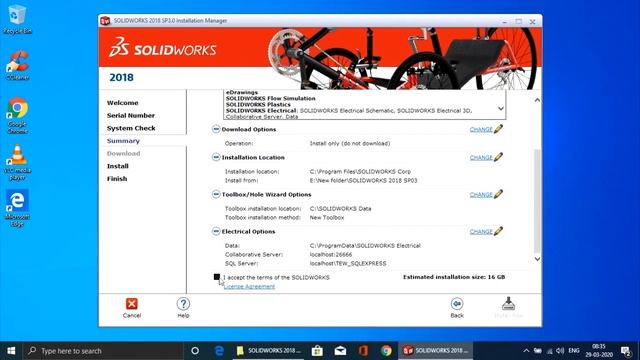Click 'New Toolbox' installation method value
Viewport: 640px width, 360px height.
point(327,218)
